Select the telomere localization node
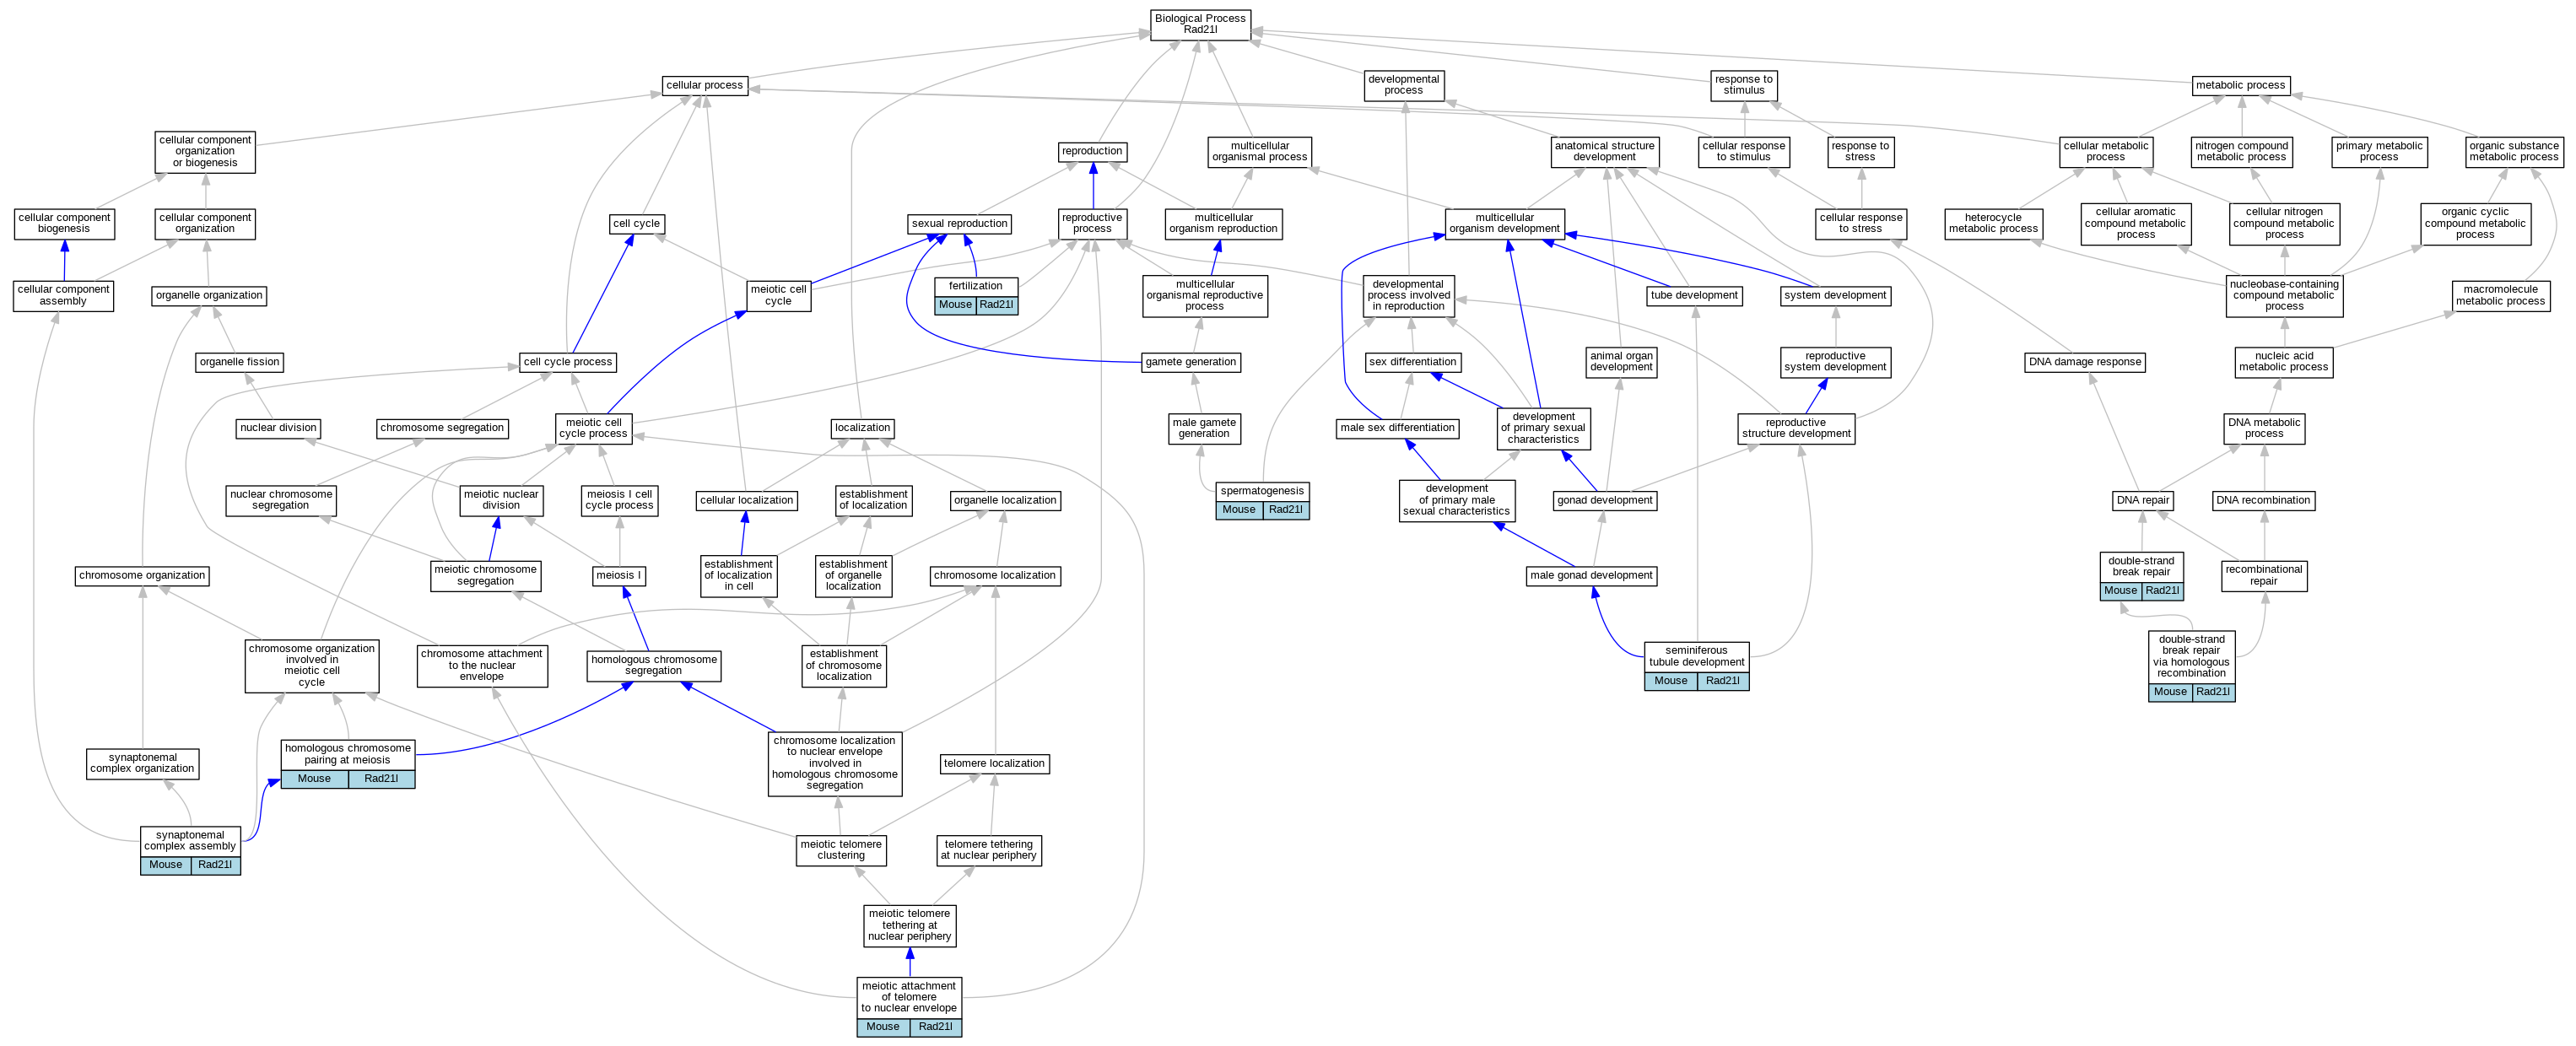This screenshot has height=1046, width=2576. tap(994, 764)
